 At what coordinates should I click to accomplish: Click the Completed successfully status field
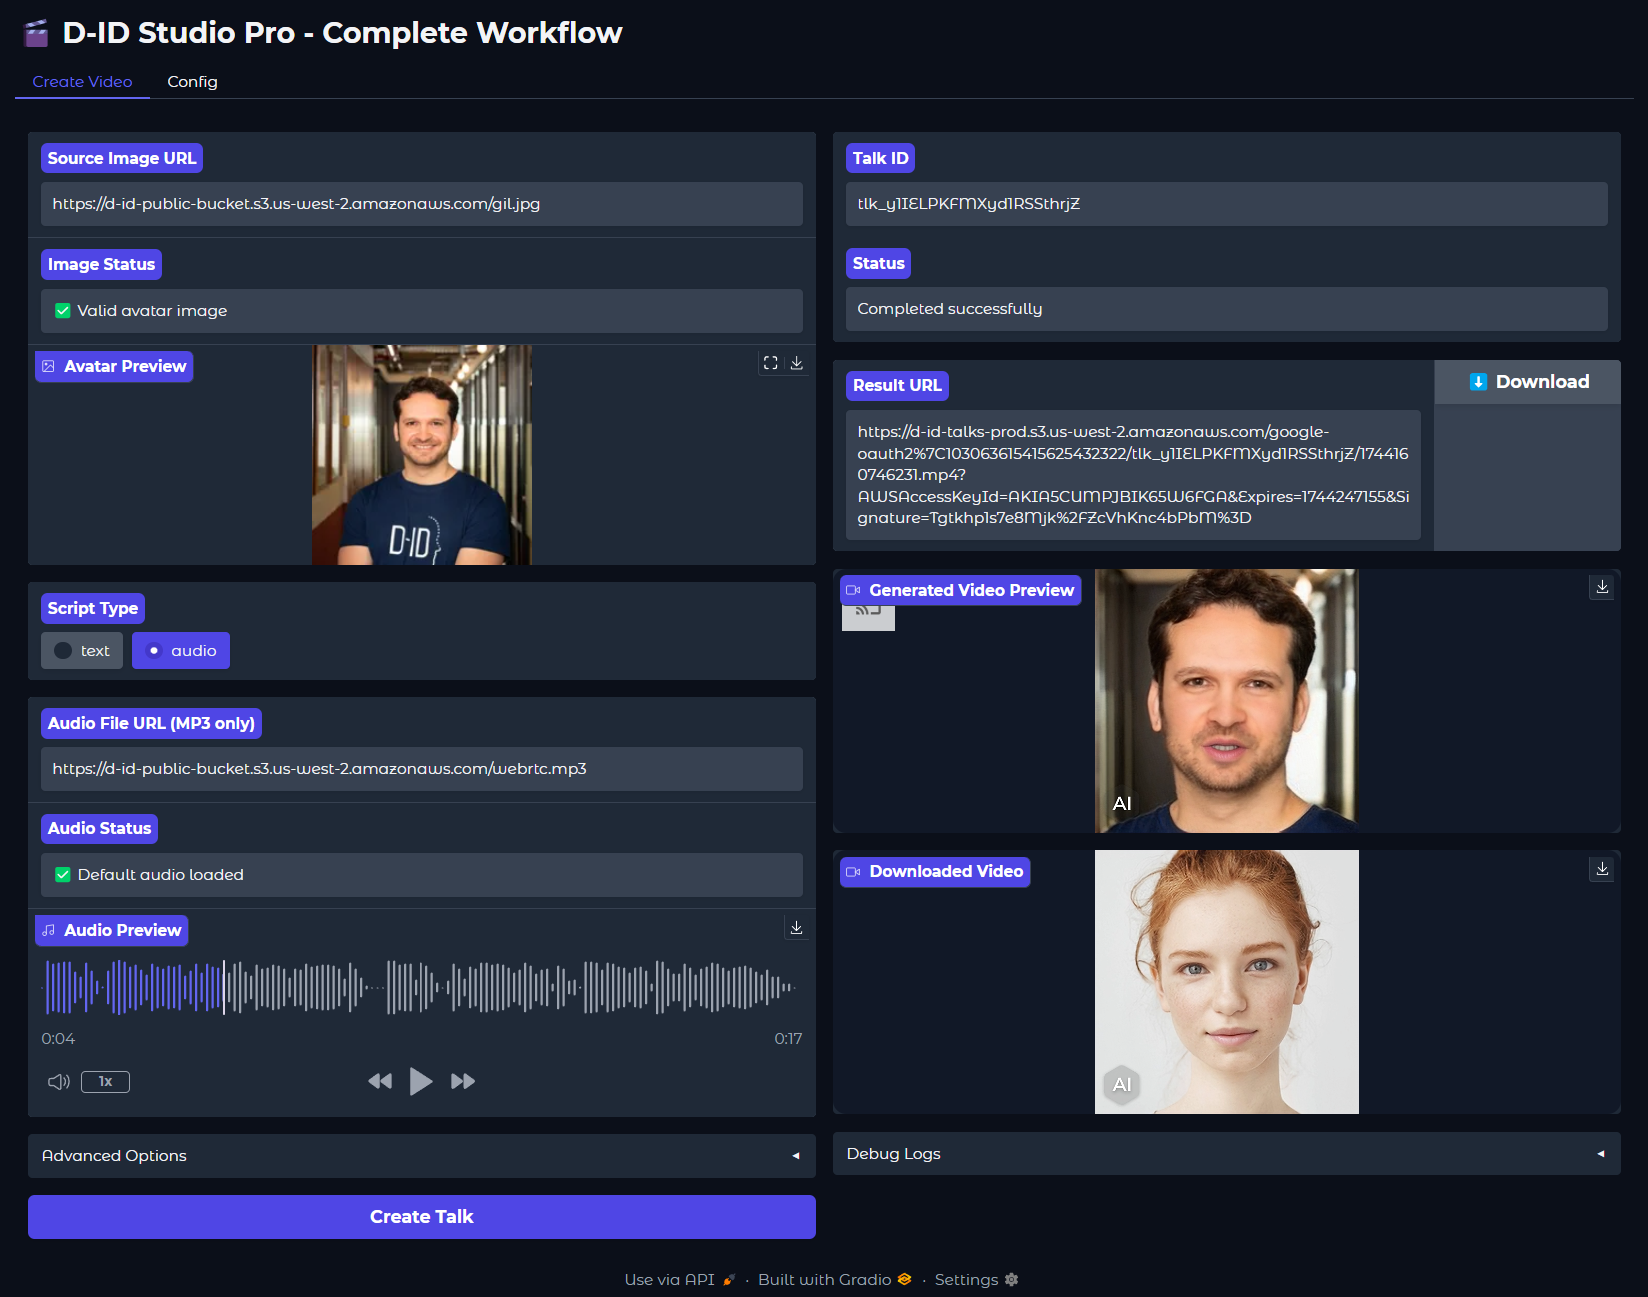click(x=1227, y=309)
